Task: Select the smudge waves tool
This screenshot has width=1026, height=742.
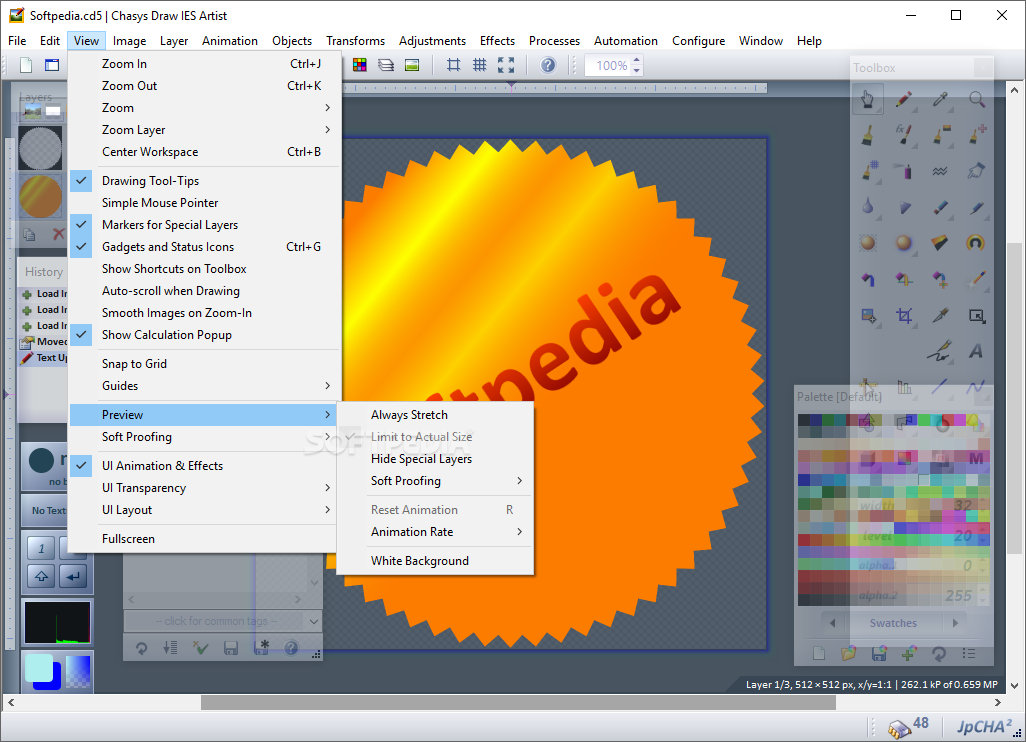Action: [x=940, y=171]
